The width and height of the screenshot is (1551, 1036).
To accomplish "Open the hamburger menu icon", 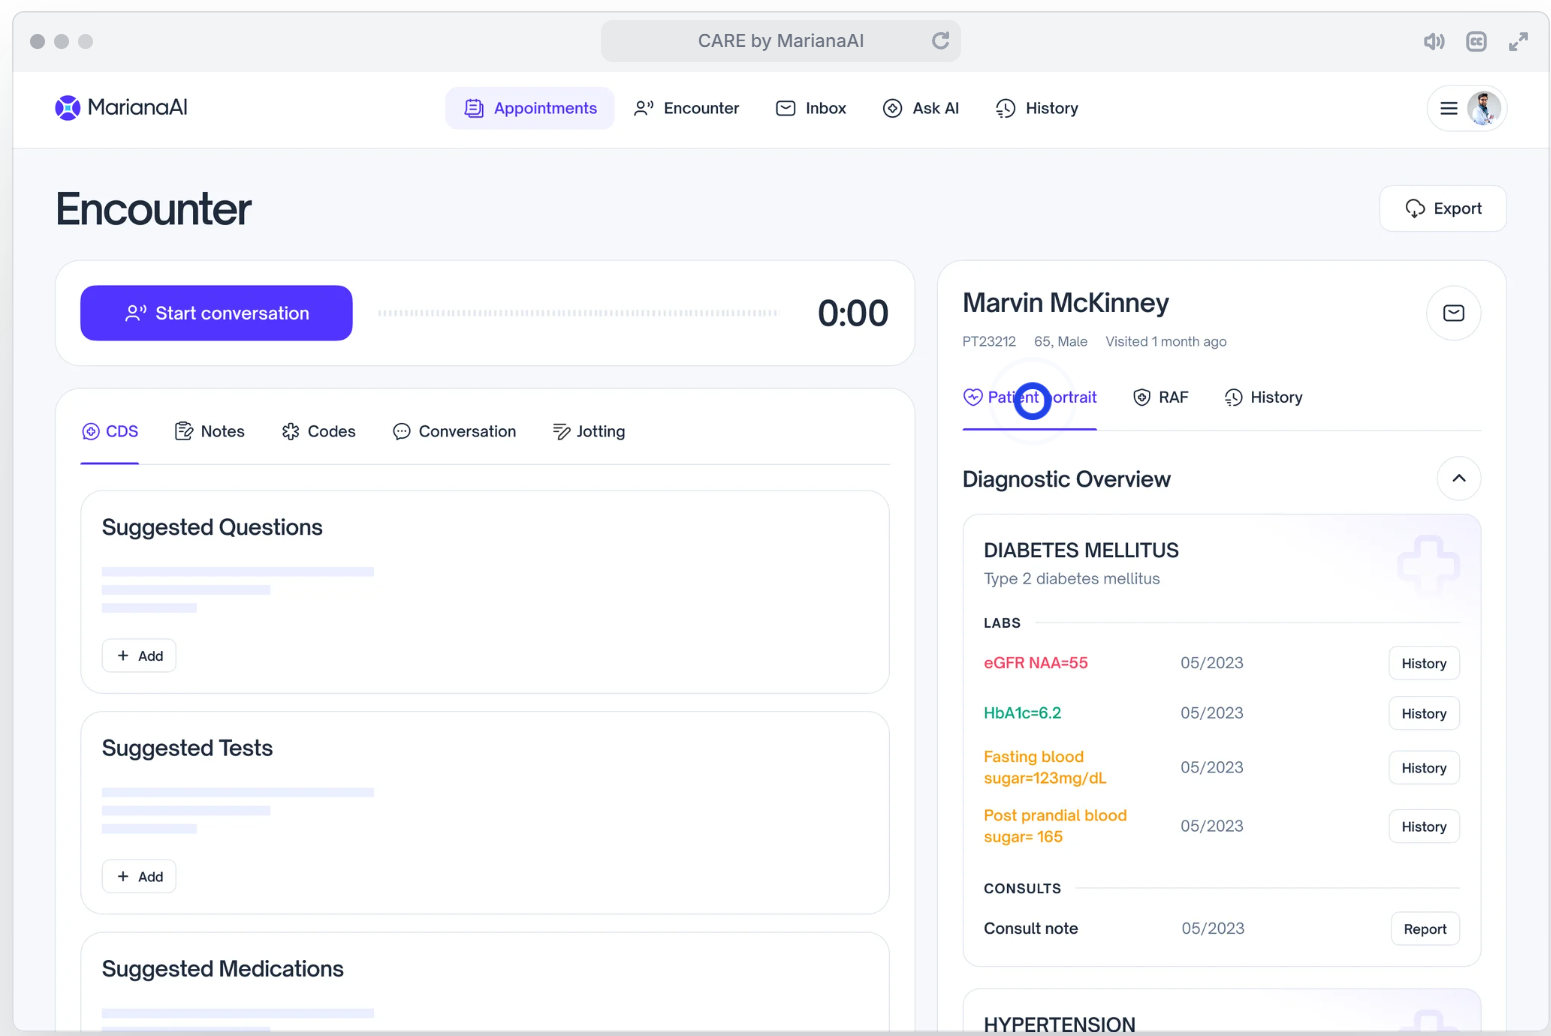I will [1448, 108].
